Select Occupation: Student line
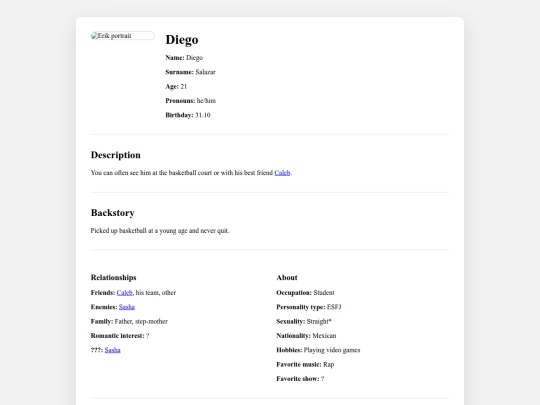540x405 pixels. tap(305, 293)
